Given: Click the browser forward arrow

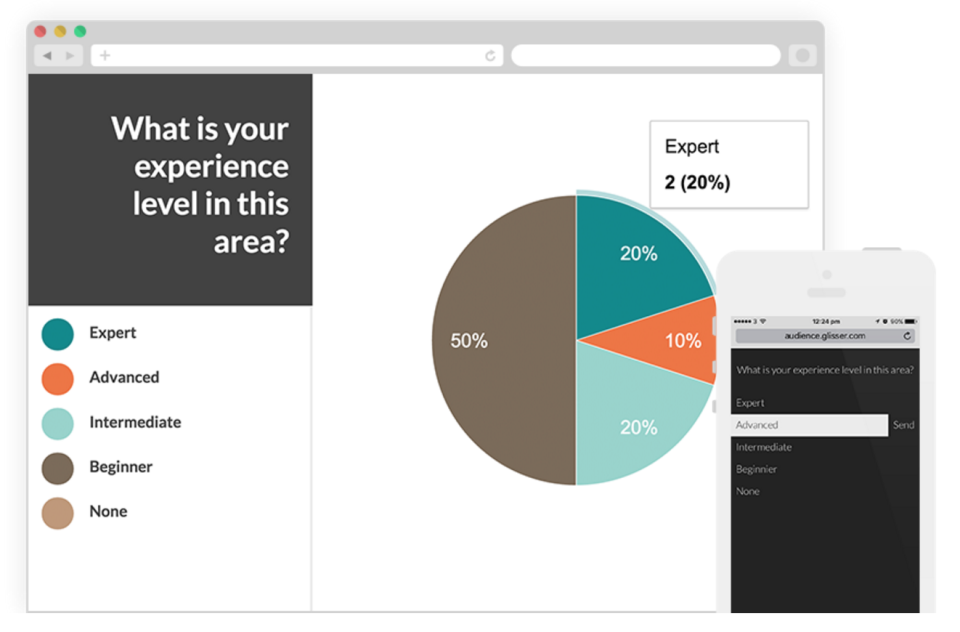Looking at the screenshot, I should click(x=70, y=56).
